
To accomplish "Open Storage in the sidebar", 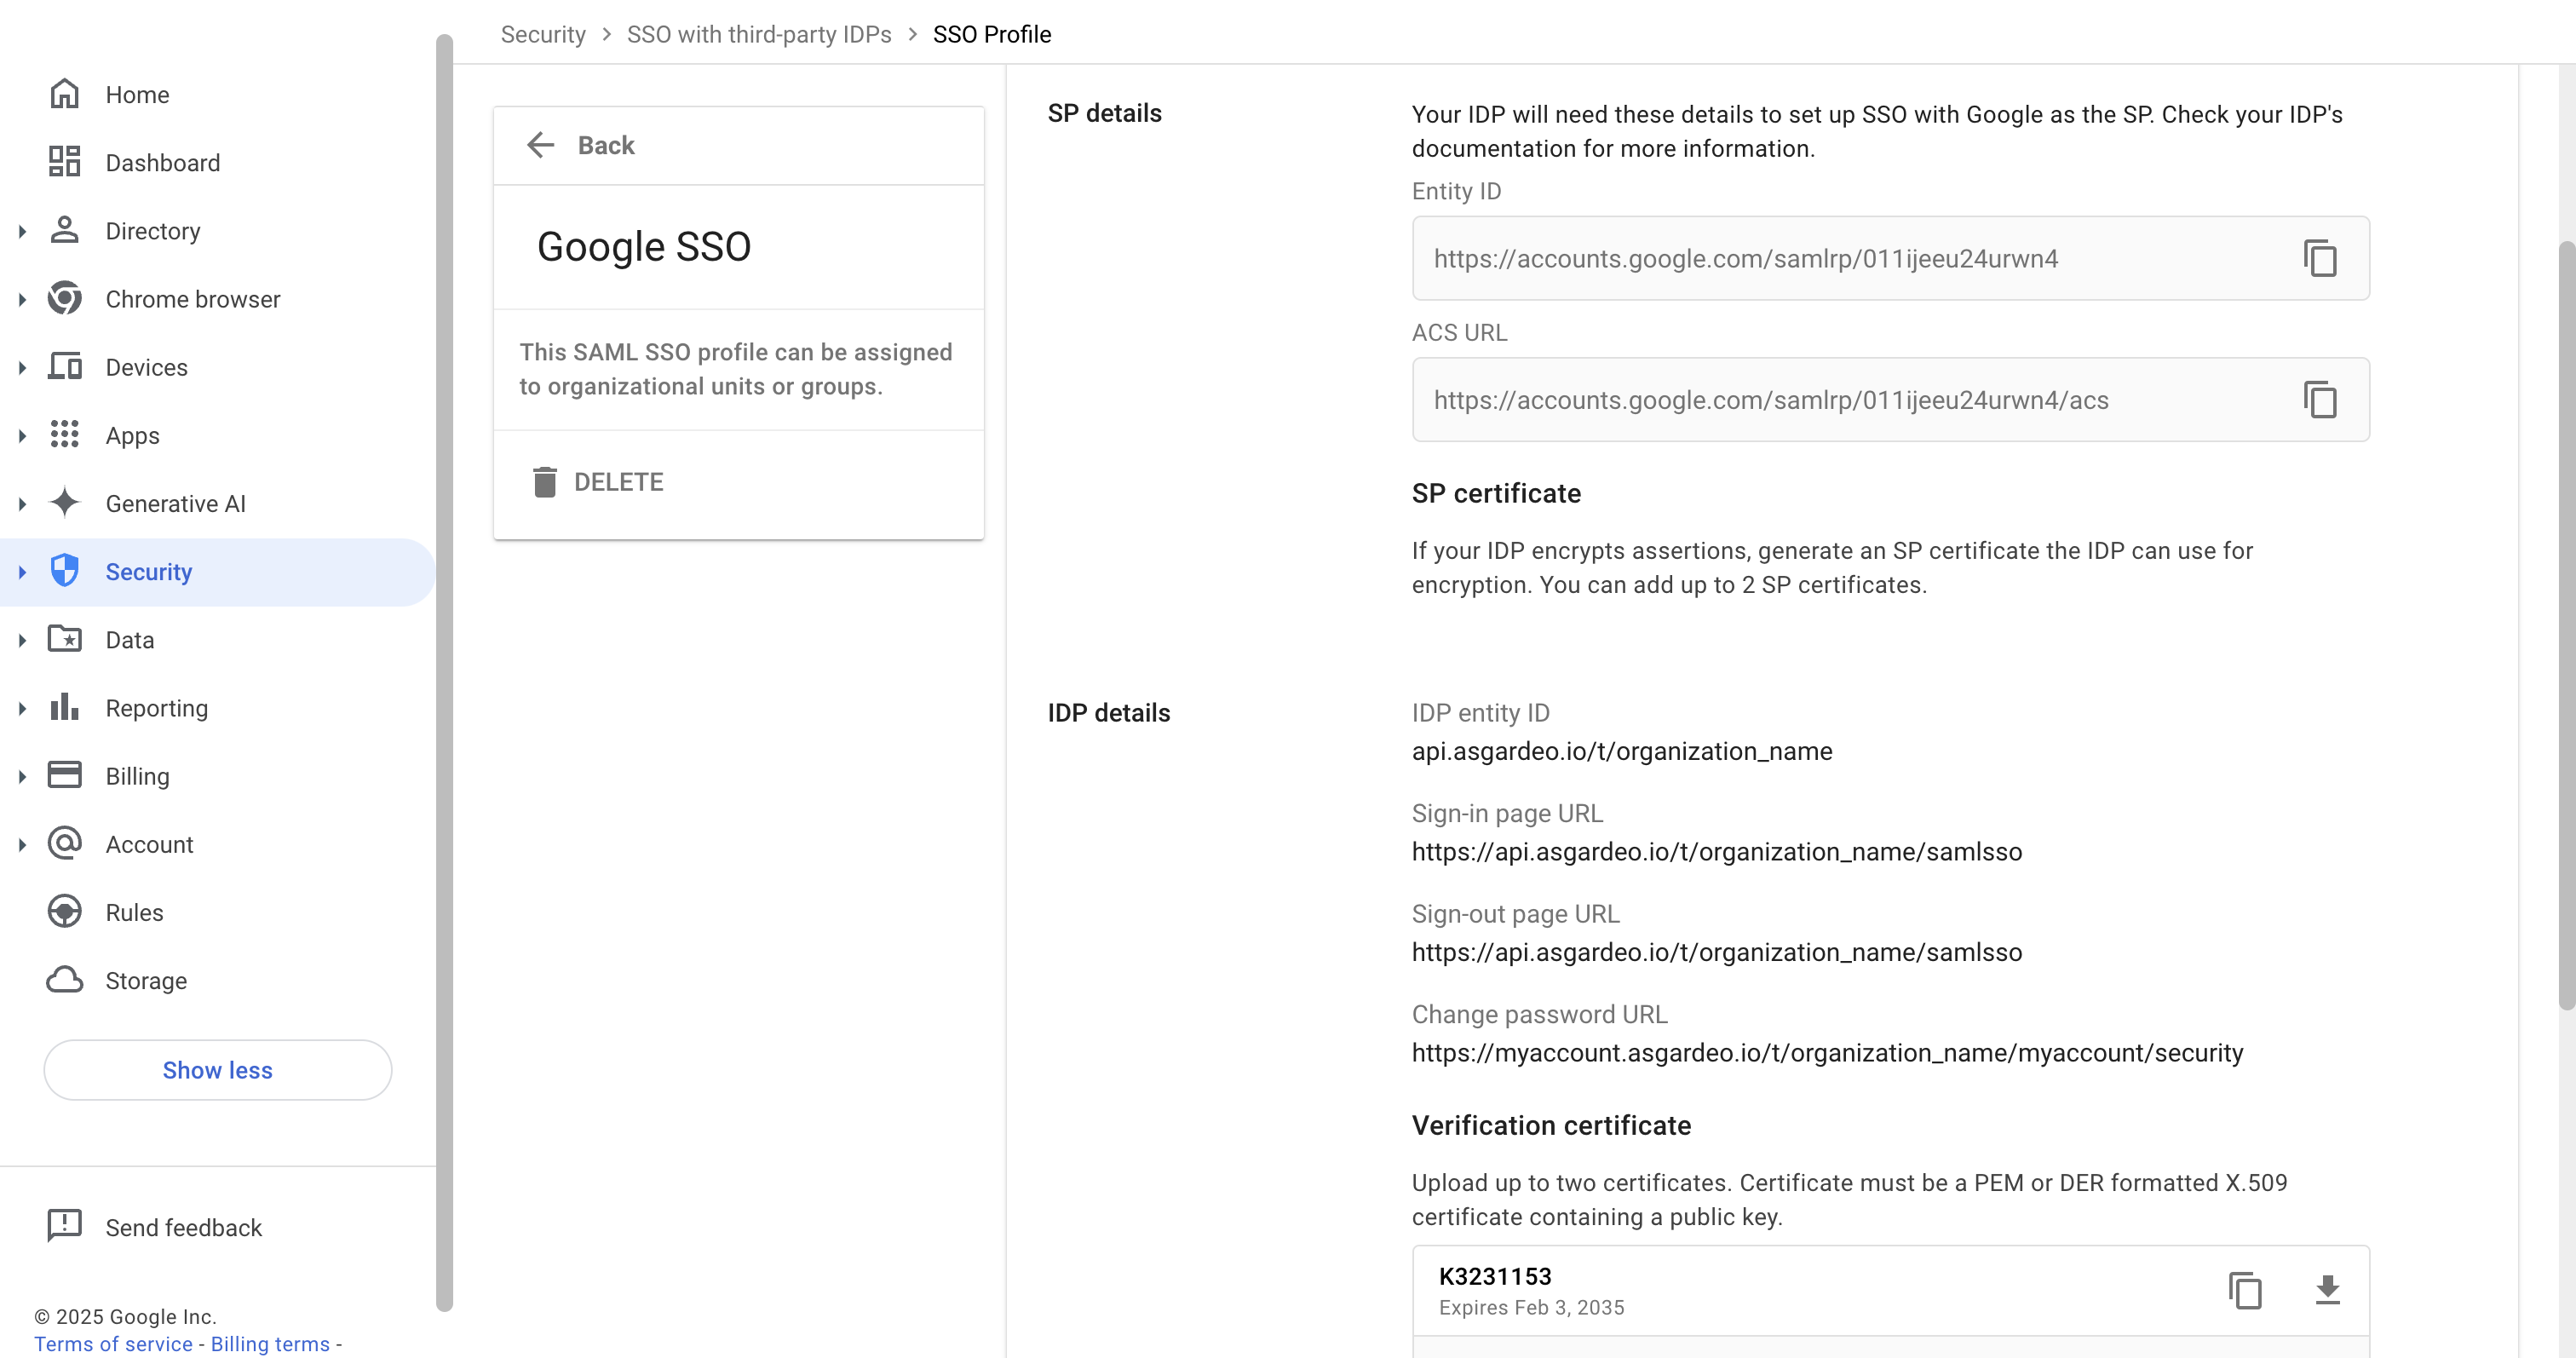I will (218, 980).
